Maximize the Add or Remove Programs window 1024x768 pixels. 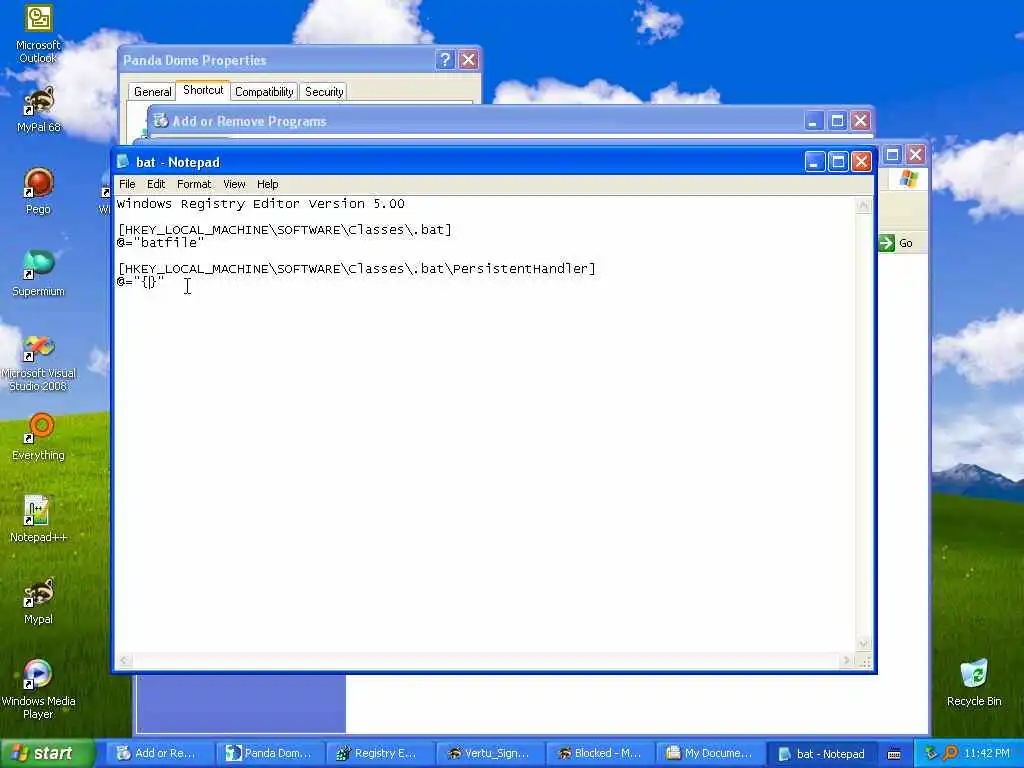click(x=837, y=120)
